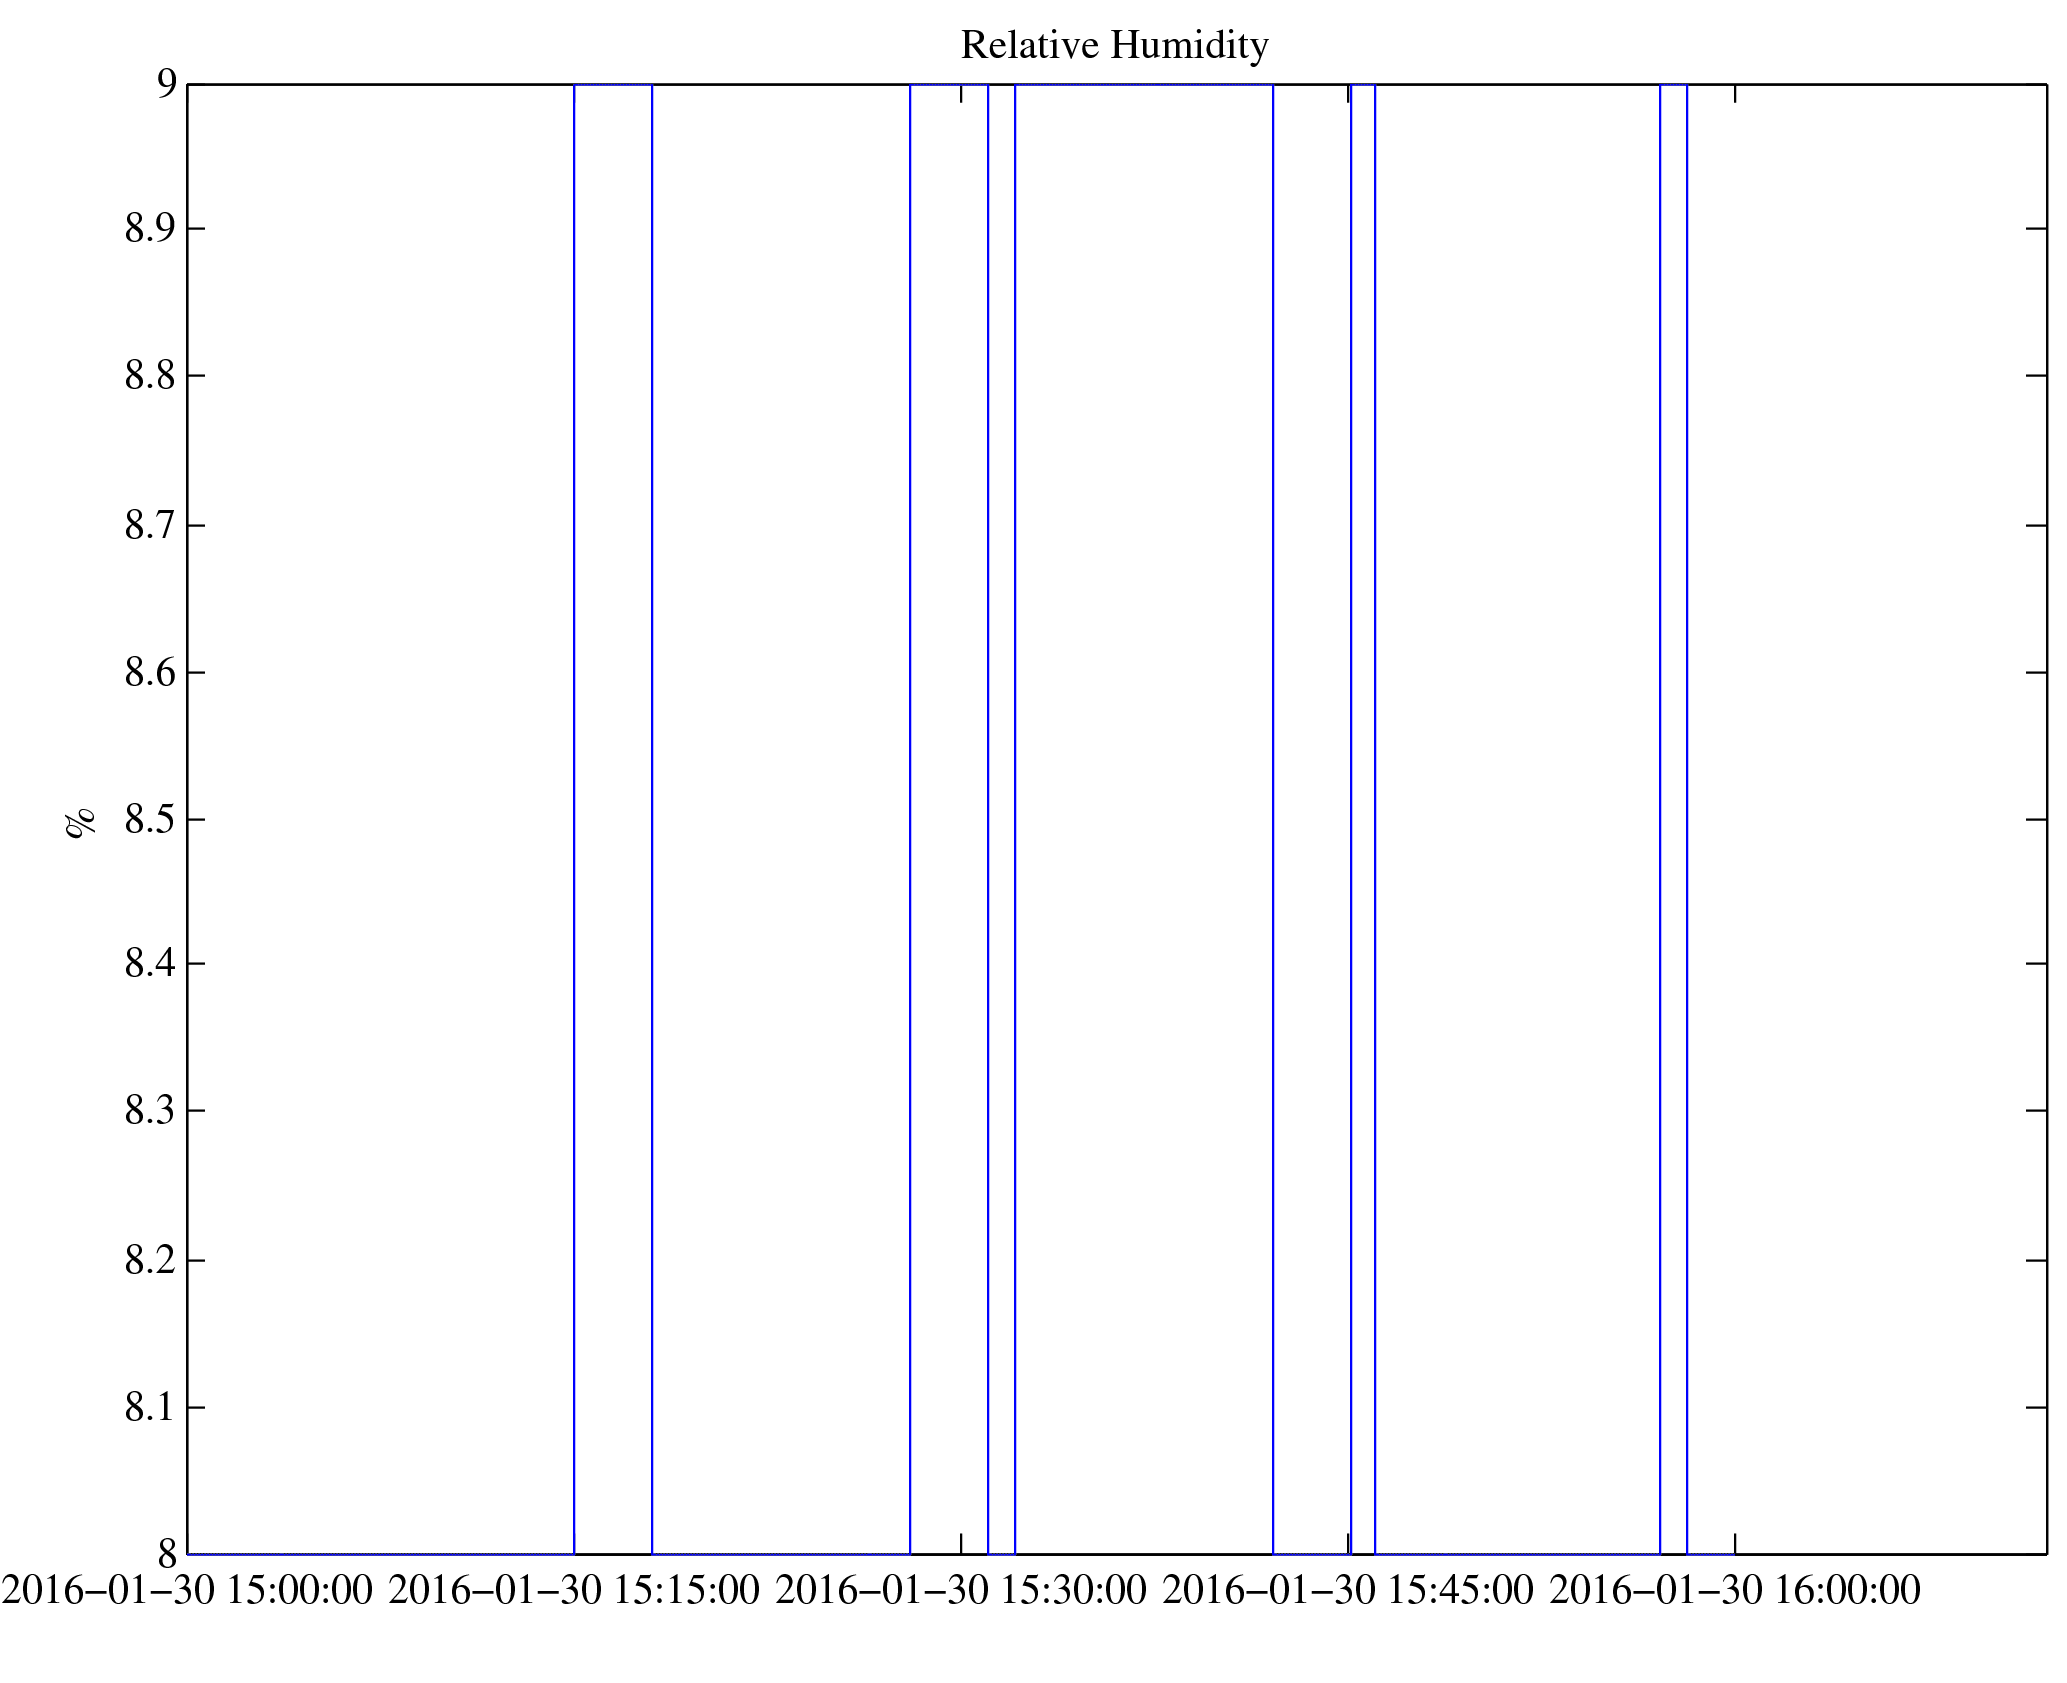Image resolution: width=2067 pixels, height=1683 pixels.
Task: Click the 8.9 y-axis tick label
Action: [150, 229]
